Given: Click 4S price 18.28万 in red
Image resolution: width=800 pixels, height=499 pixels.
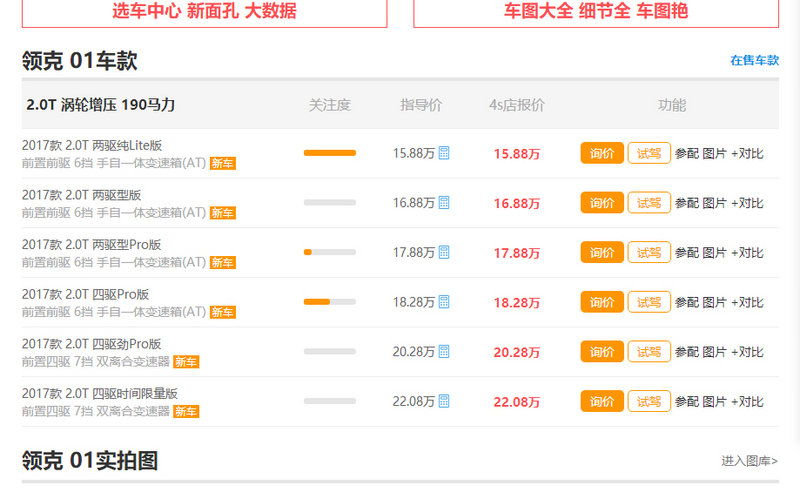Looking at the screenshot, I should 517,303.
